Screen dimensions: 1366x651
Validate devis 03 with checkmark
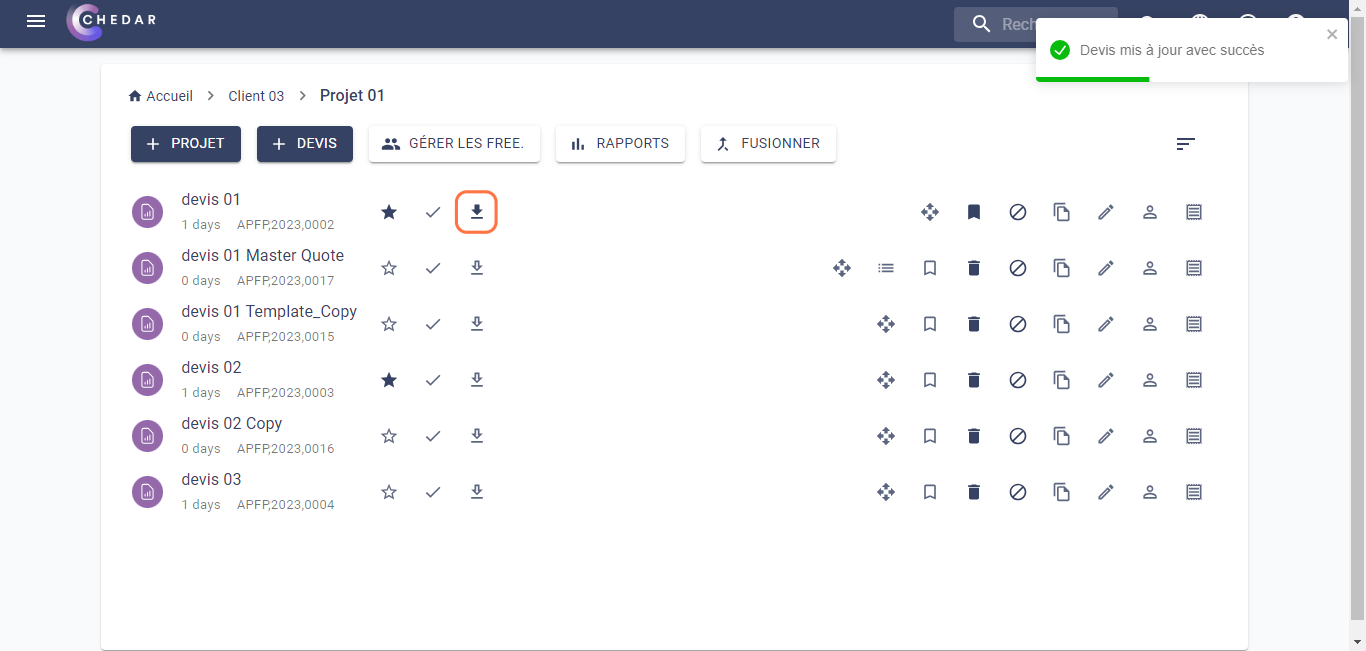(x=433, y=492)
